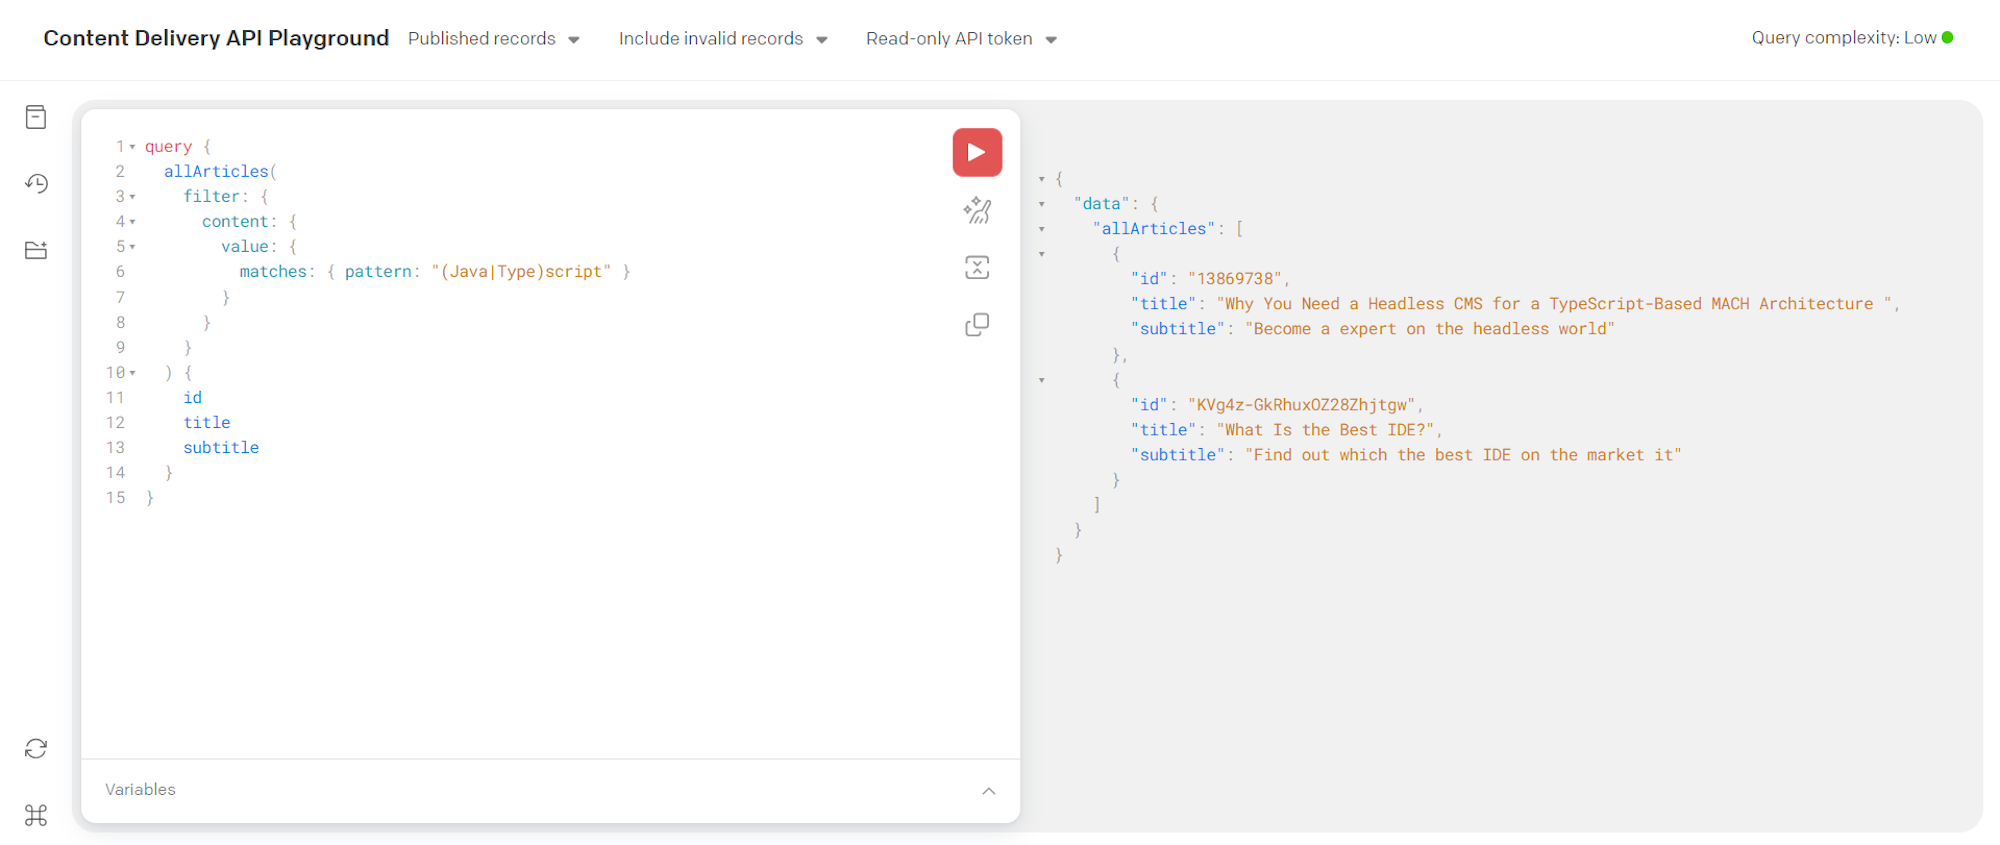Click the pattern string "(Java|Type)script" in editor
This screenshot has width=2000, height=845.
tap(521, 272)
